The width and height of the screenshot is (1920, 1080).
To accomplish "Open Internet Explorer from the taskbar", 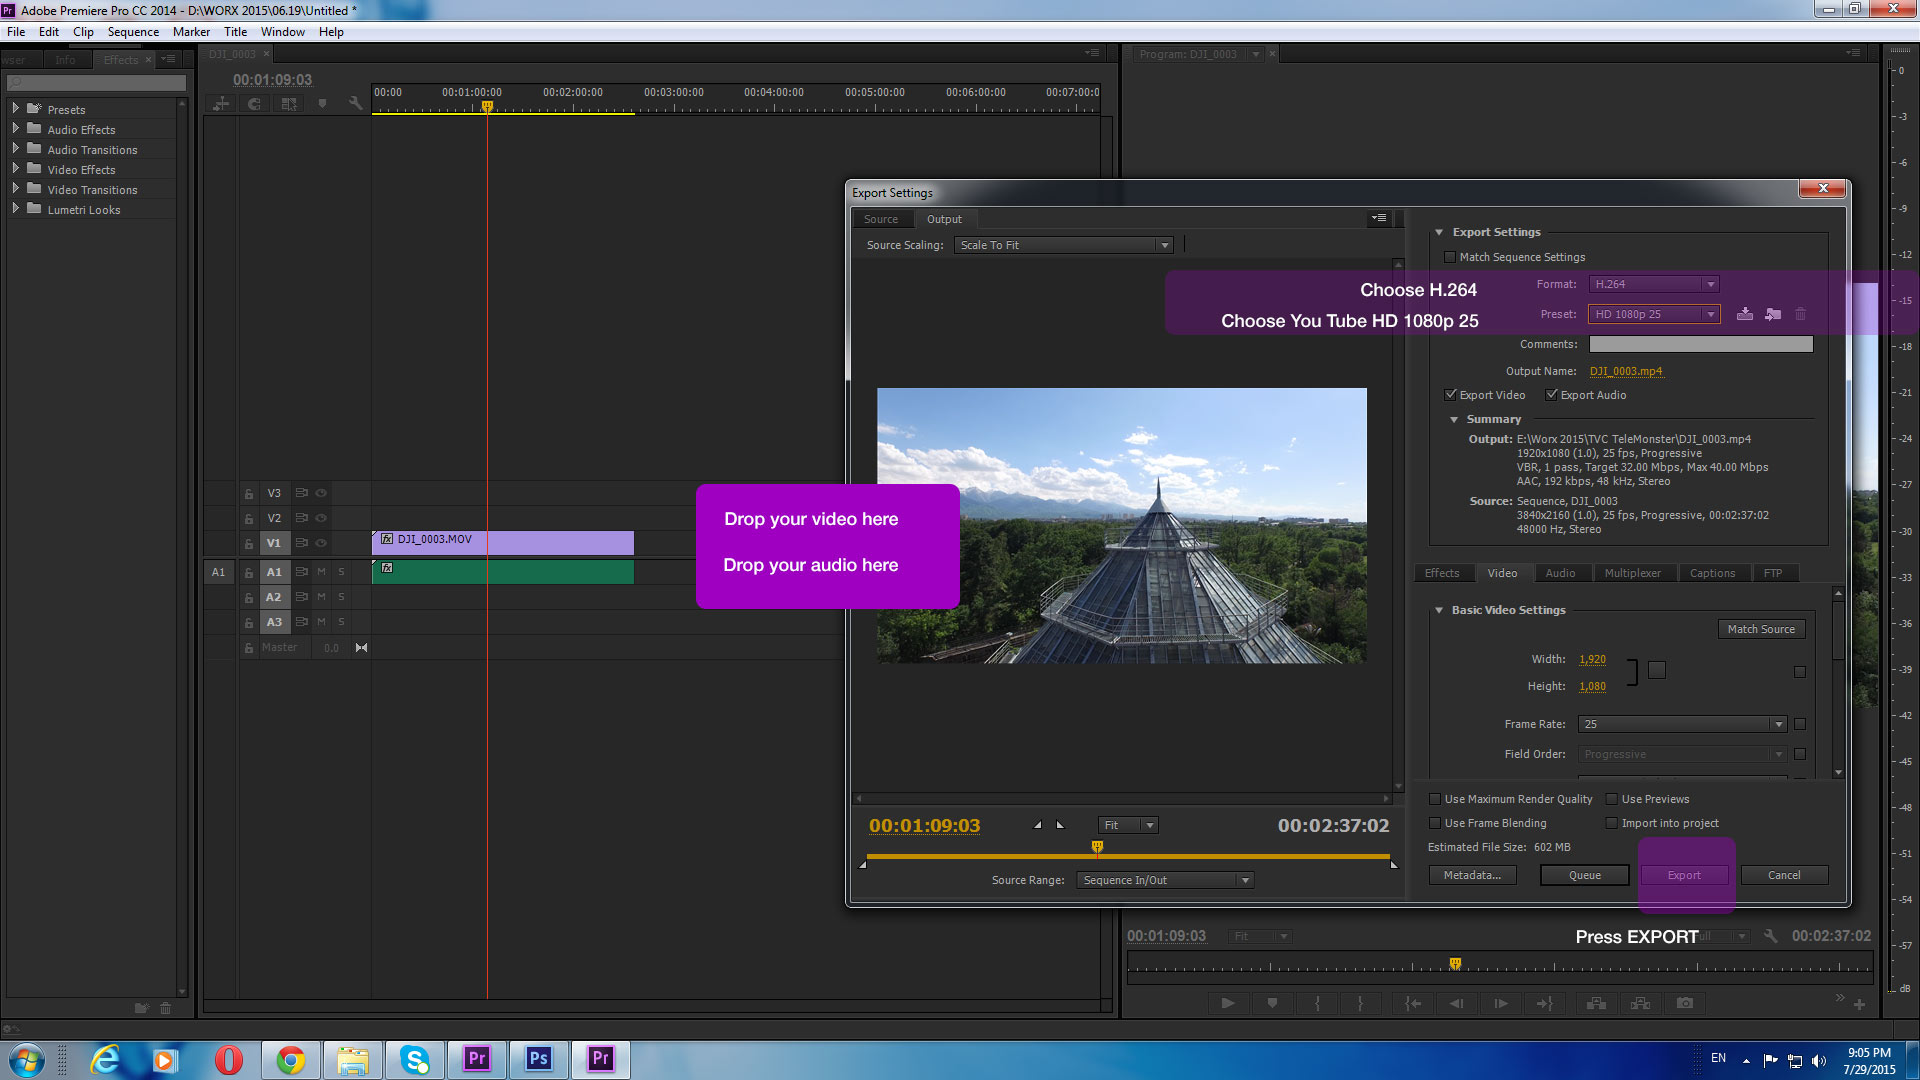I will pos(105,1060).
